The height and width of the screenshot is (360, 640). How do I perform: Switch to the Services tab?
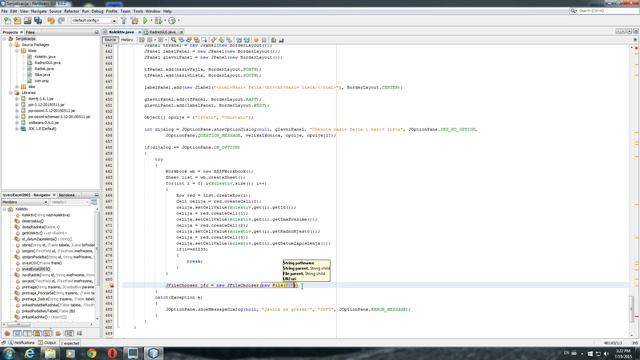coord(66,195)
